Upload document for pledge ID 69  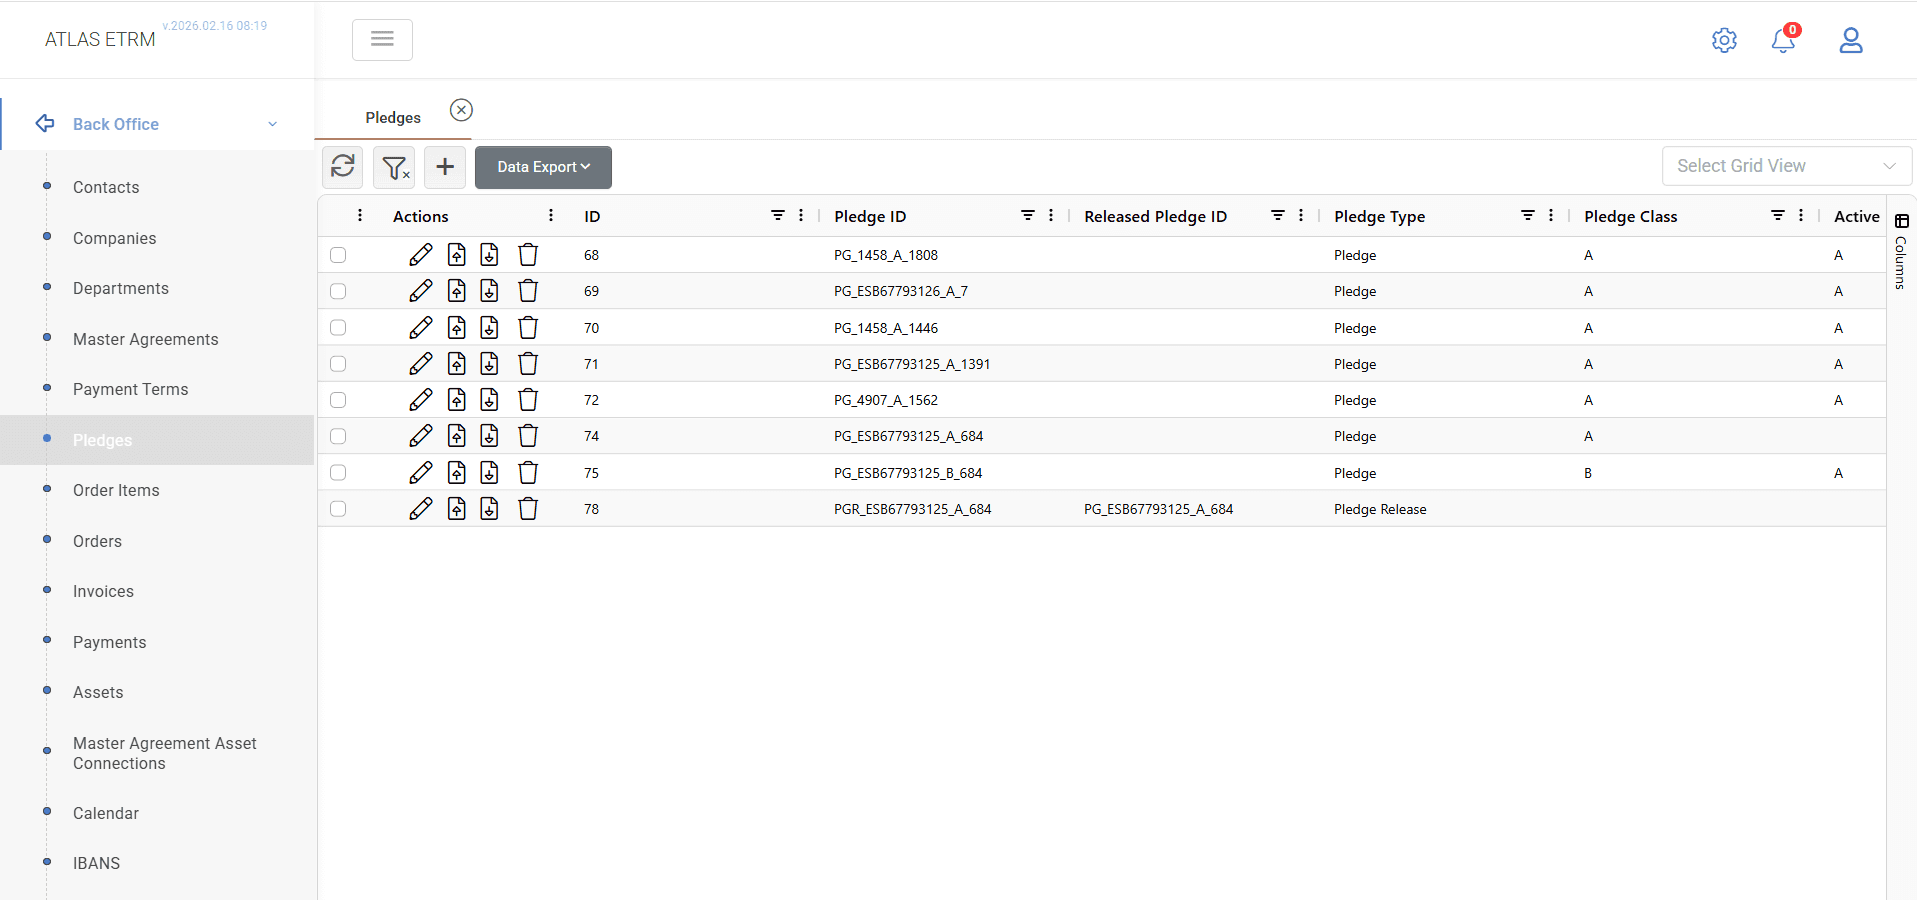[457, 291]
